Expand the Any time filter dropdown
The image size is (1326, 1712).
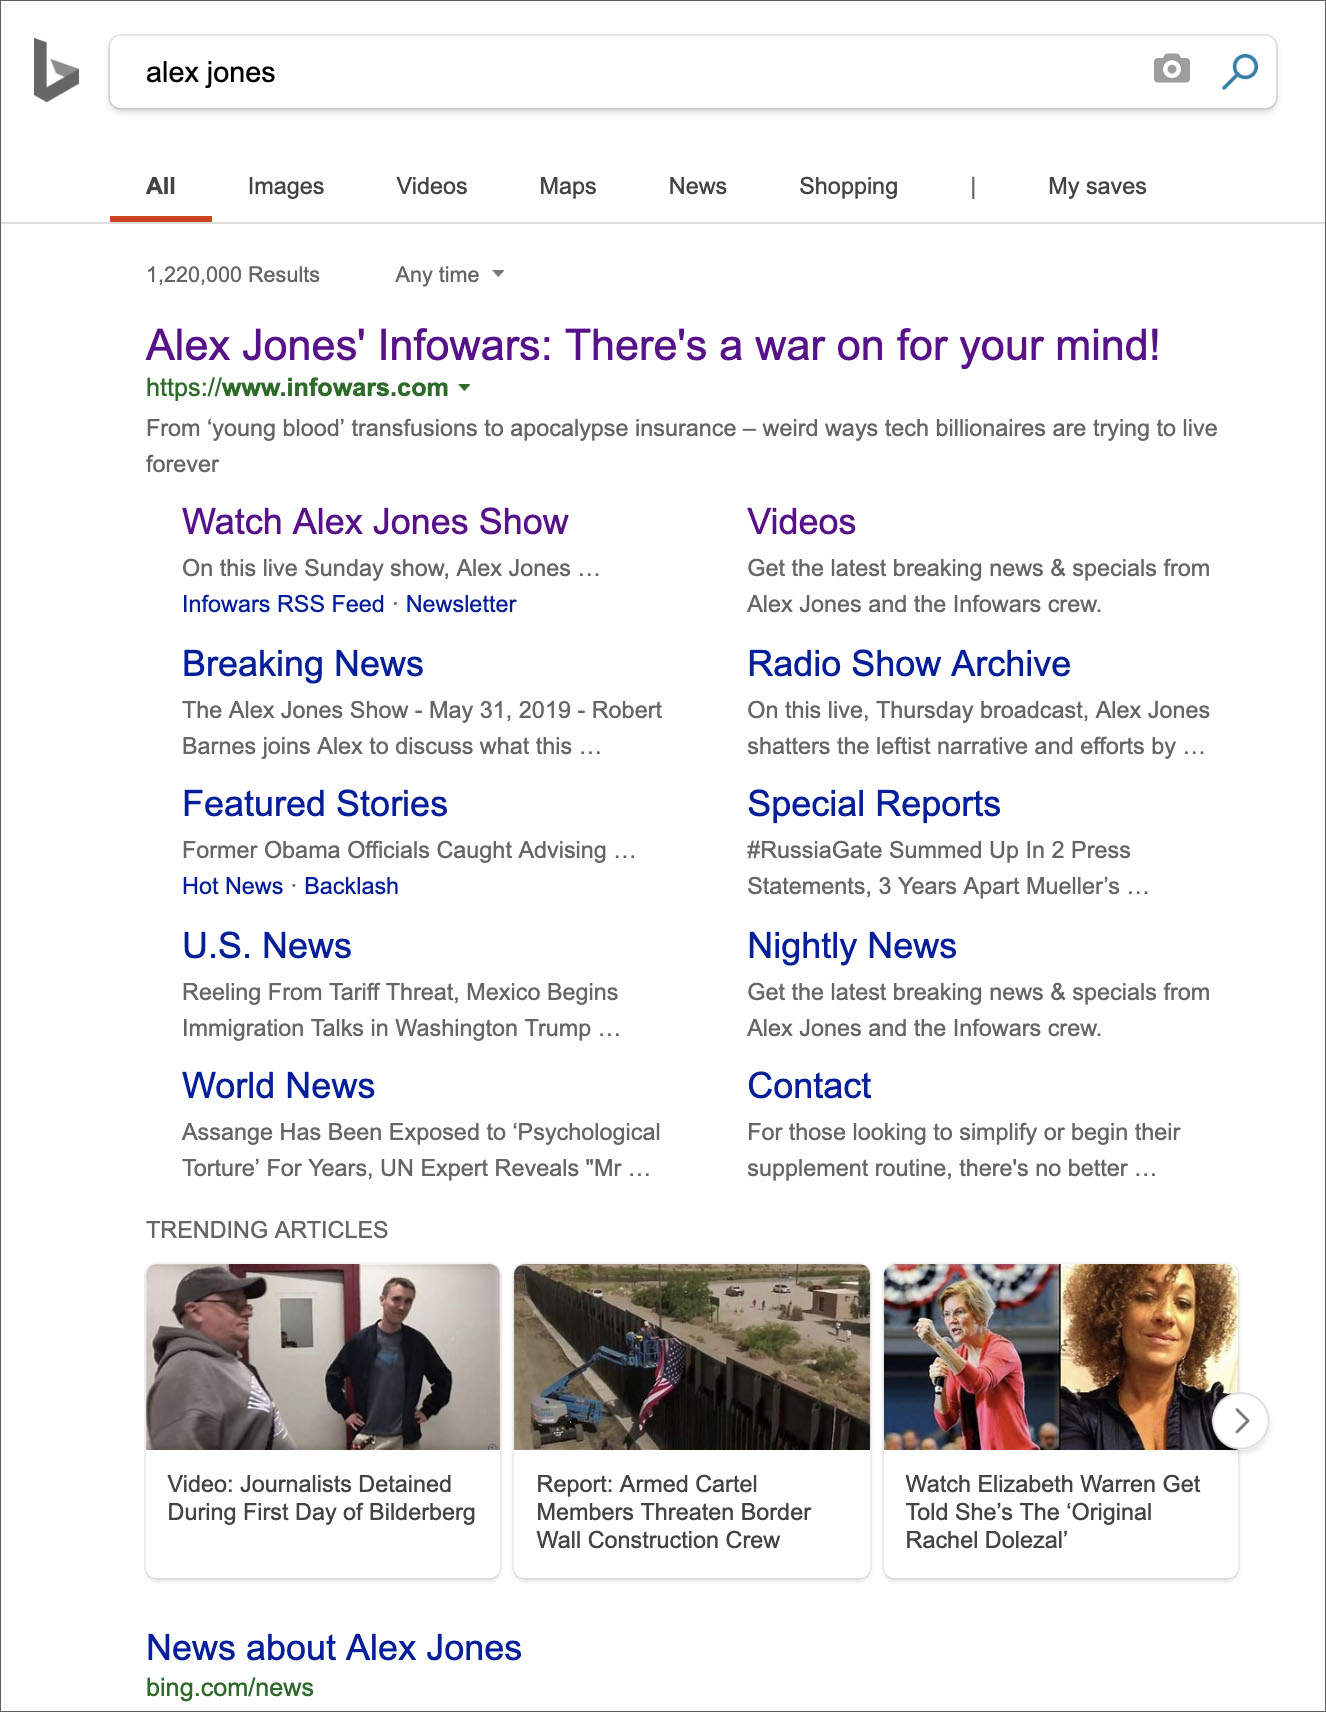tap(449, 275)
